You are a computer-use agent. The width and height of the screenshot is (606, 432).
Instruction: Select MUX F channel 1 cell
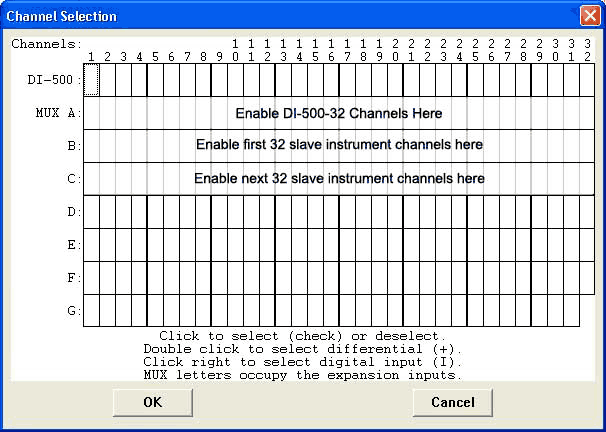92,278
